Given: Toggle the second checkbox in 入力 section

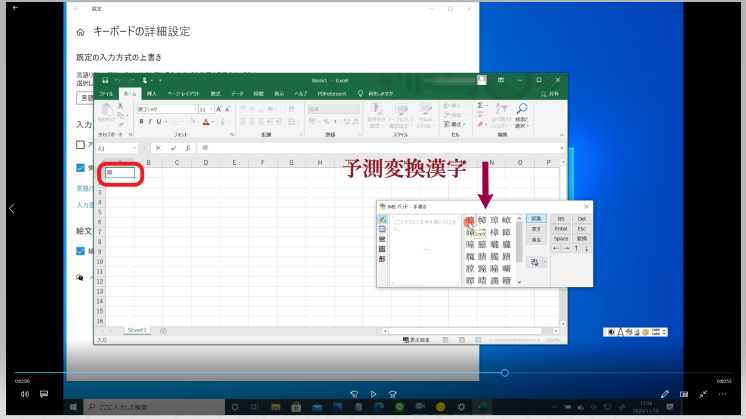Looking at the screenshot, I should click(x=81, y=168).
